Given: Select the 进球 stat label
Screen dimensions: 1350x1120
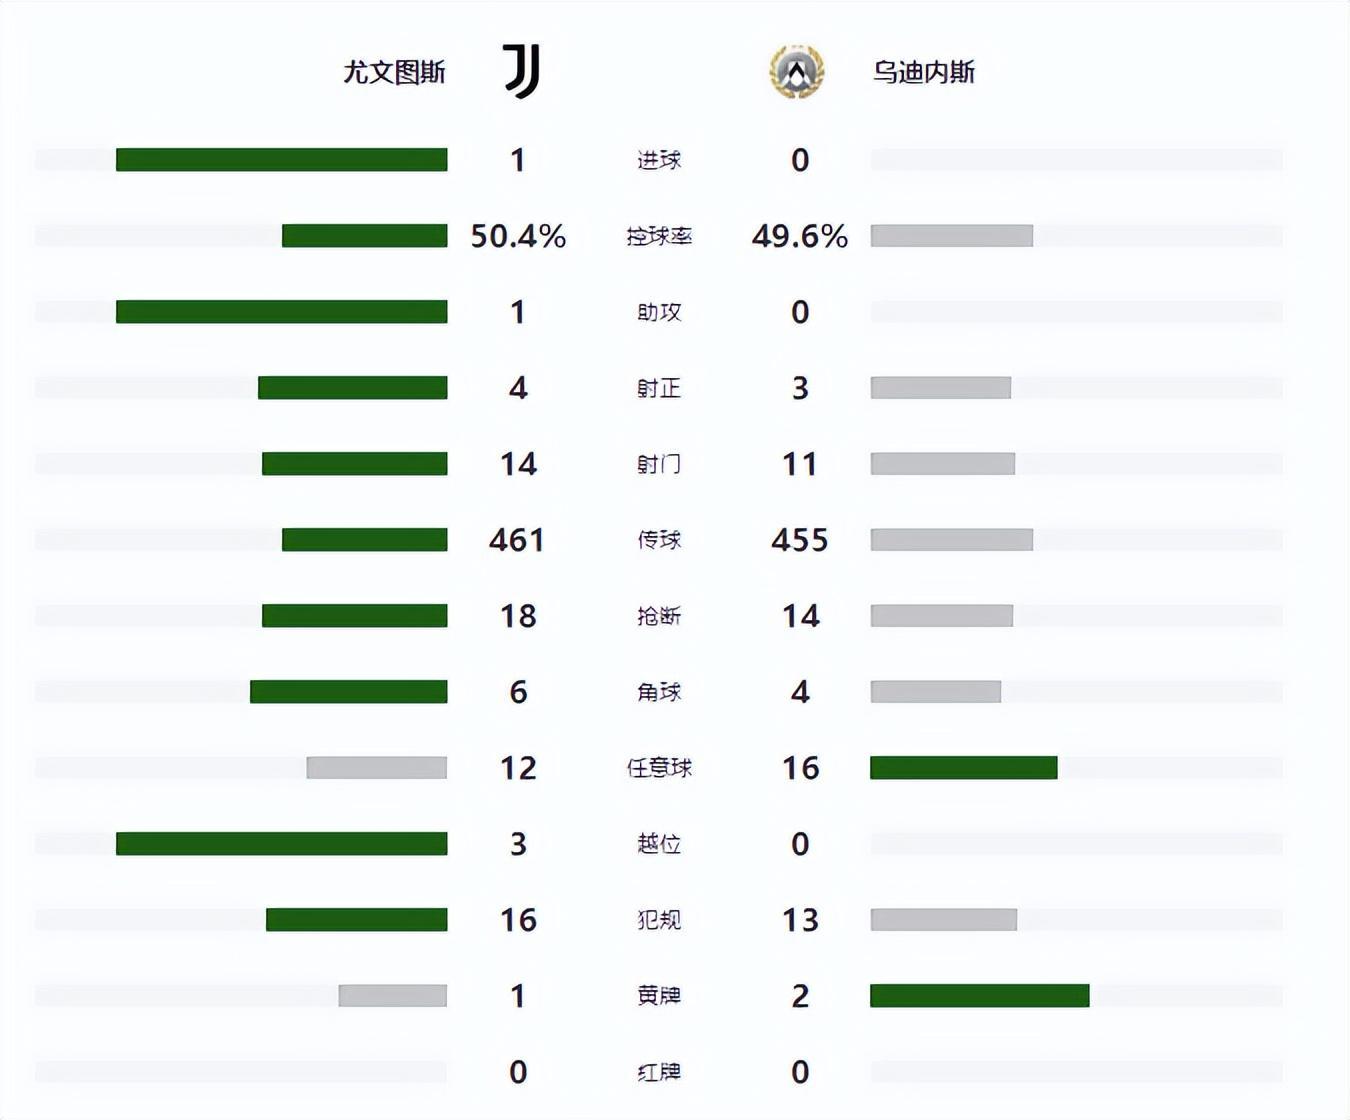Looking at the screenshot, I should pyautogui.click(x=659, y=160).
